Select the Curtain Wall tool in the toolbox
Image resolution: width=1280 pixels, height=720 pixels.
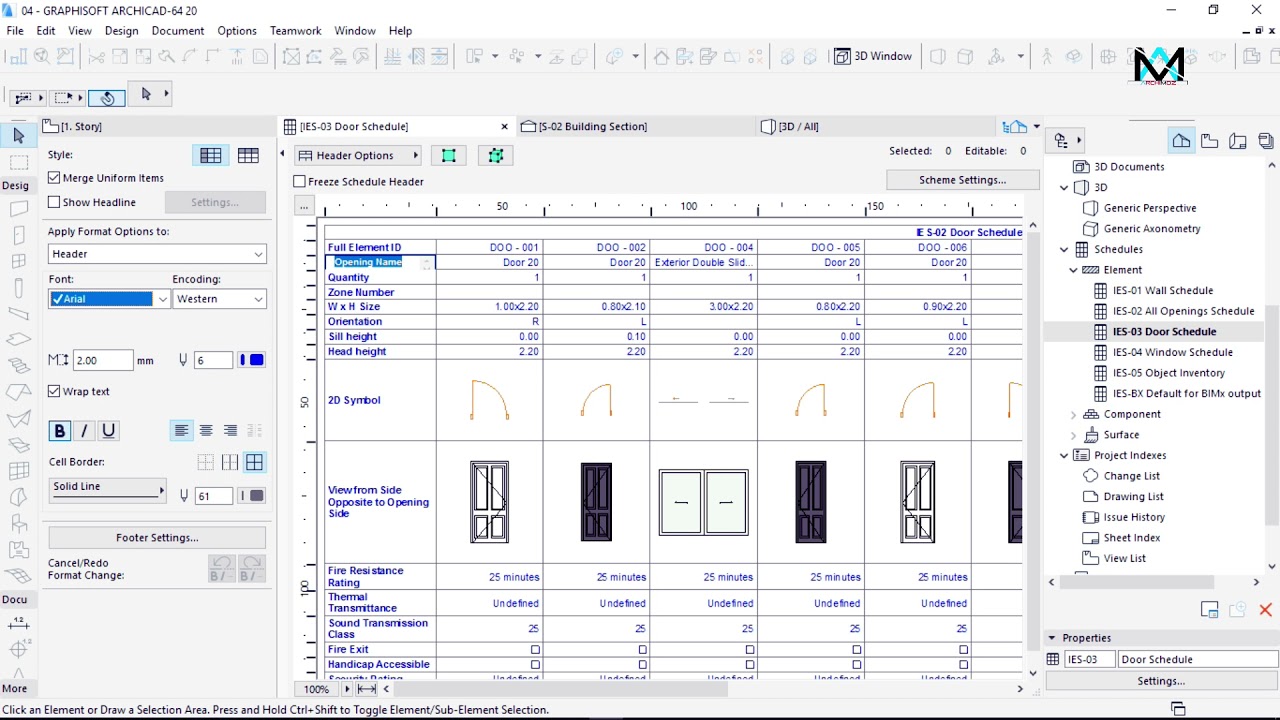click(x=18, y=470)
